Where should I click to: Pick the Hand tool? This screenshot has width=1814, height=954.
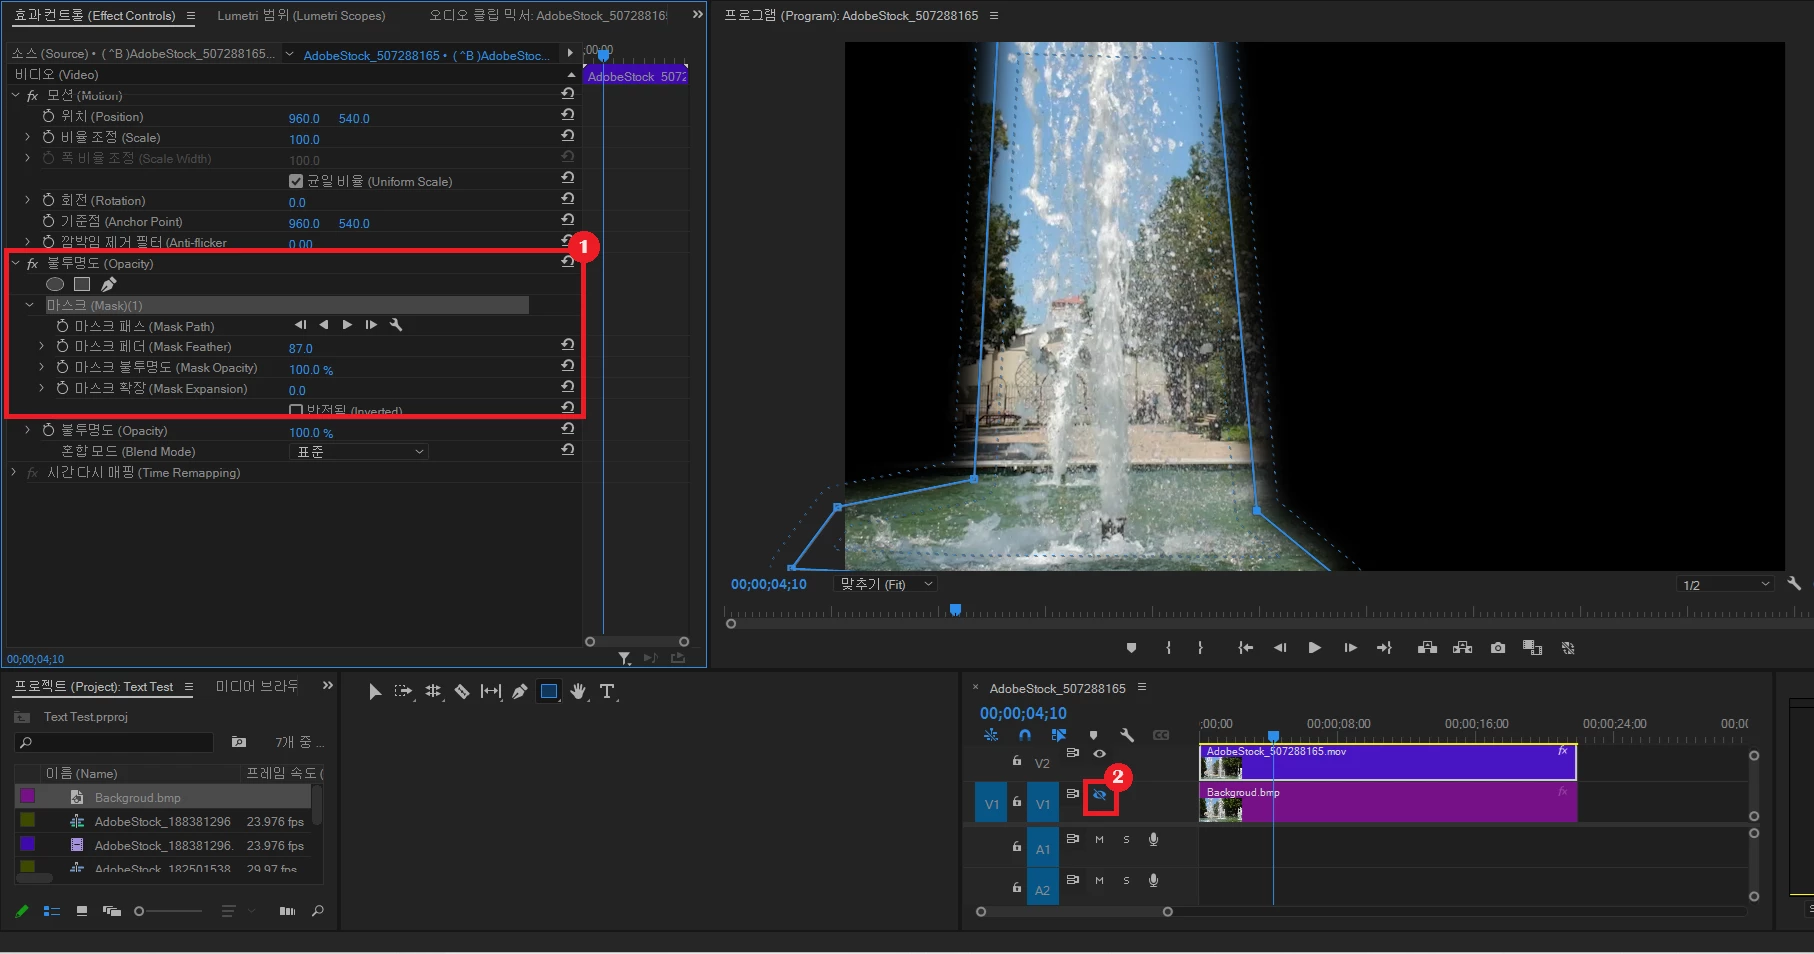click(578, 691)
